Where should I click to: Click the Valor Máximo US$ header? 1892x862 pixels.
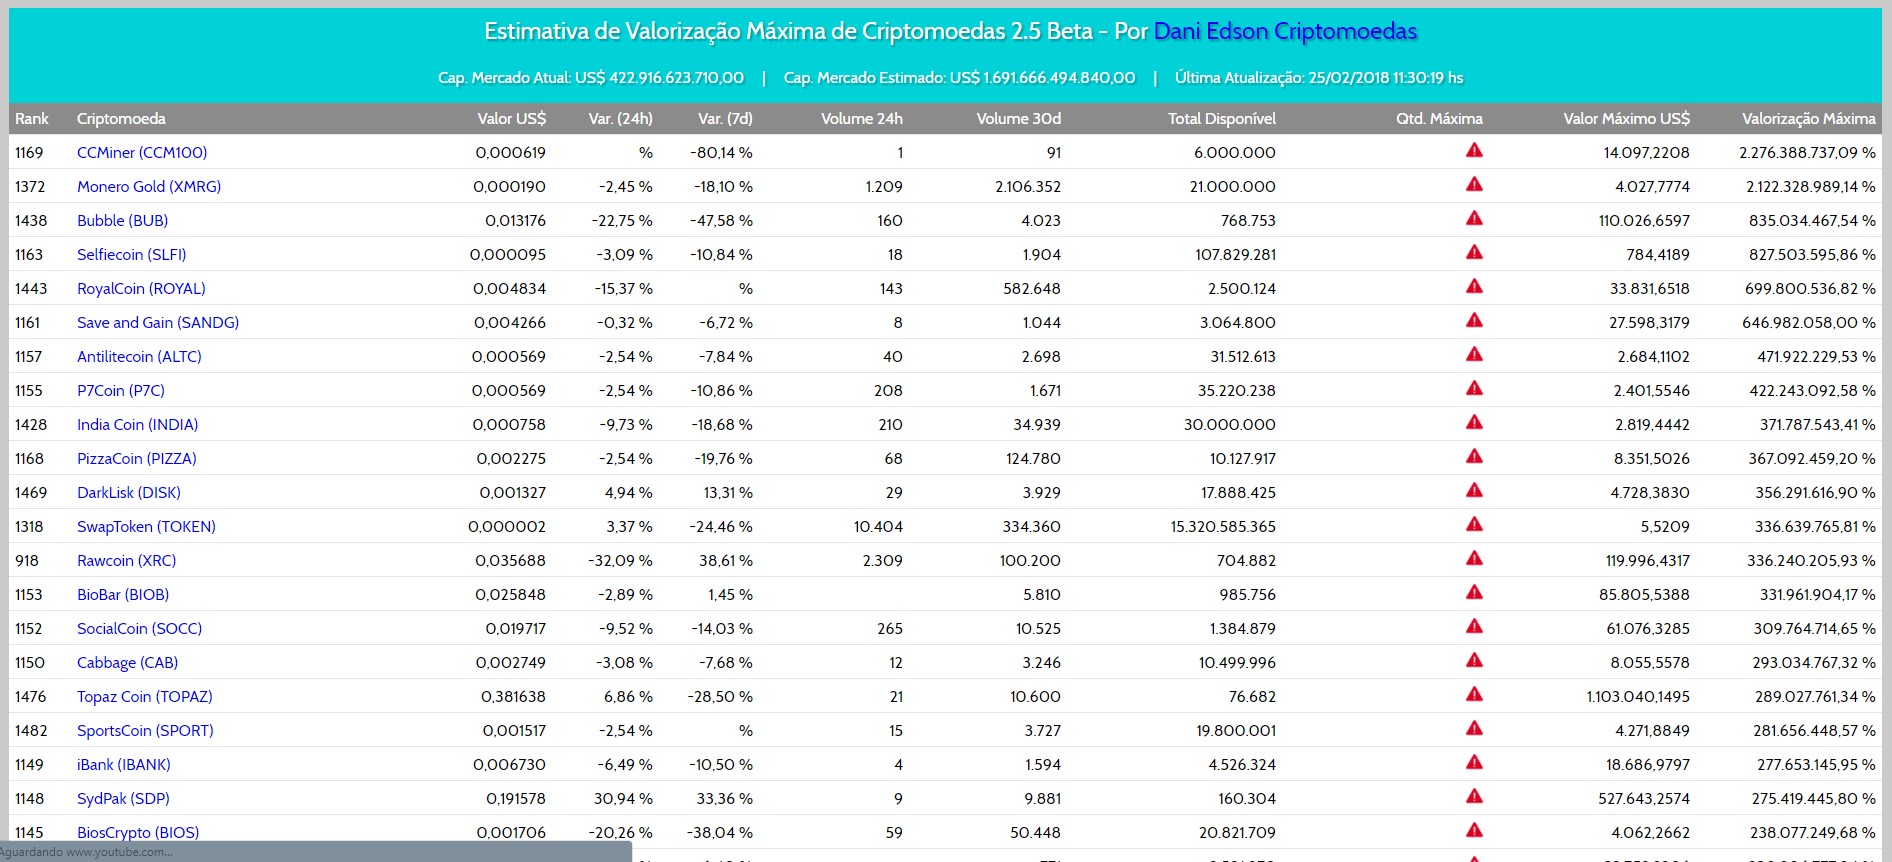pyautogui.click(x=1626, y=119)
